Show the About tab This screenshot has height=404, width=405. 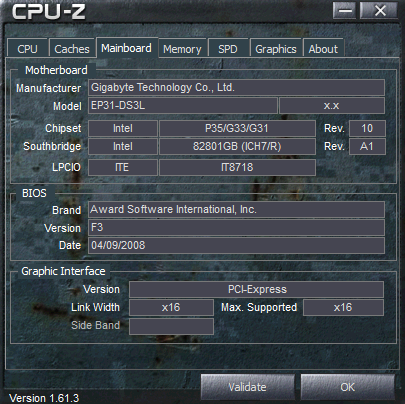(x=323, y=48)
